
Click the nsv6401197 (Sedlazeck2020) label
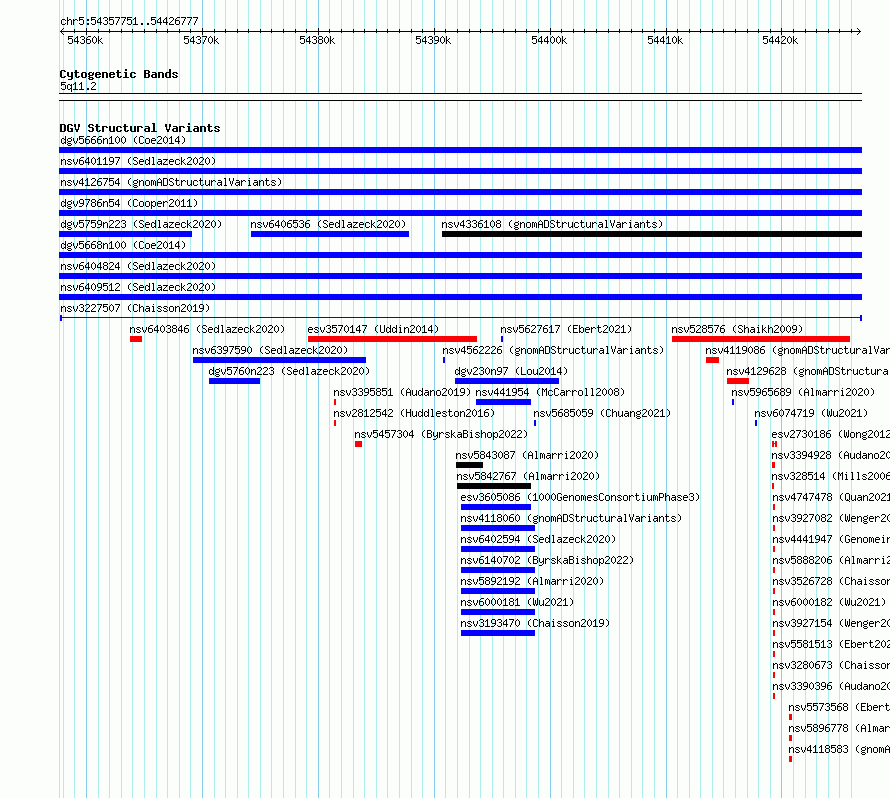pyautogui.click(x=138, y=161)
